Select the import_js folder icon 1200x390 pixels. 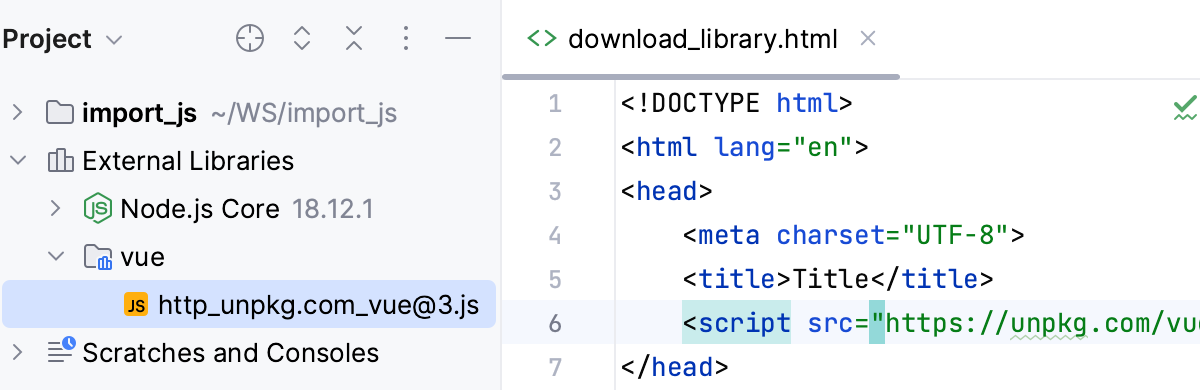pyautogui.click(x=60, y=112)
